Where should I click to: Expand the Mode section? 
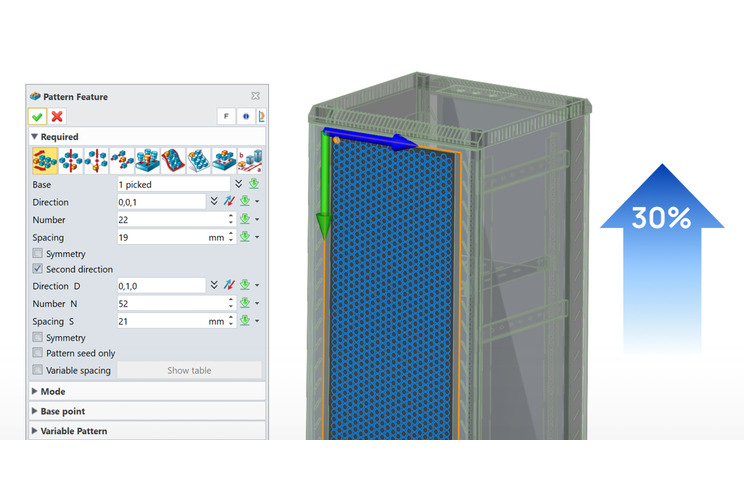[36, 391]
